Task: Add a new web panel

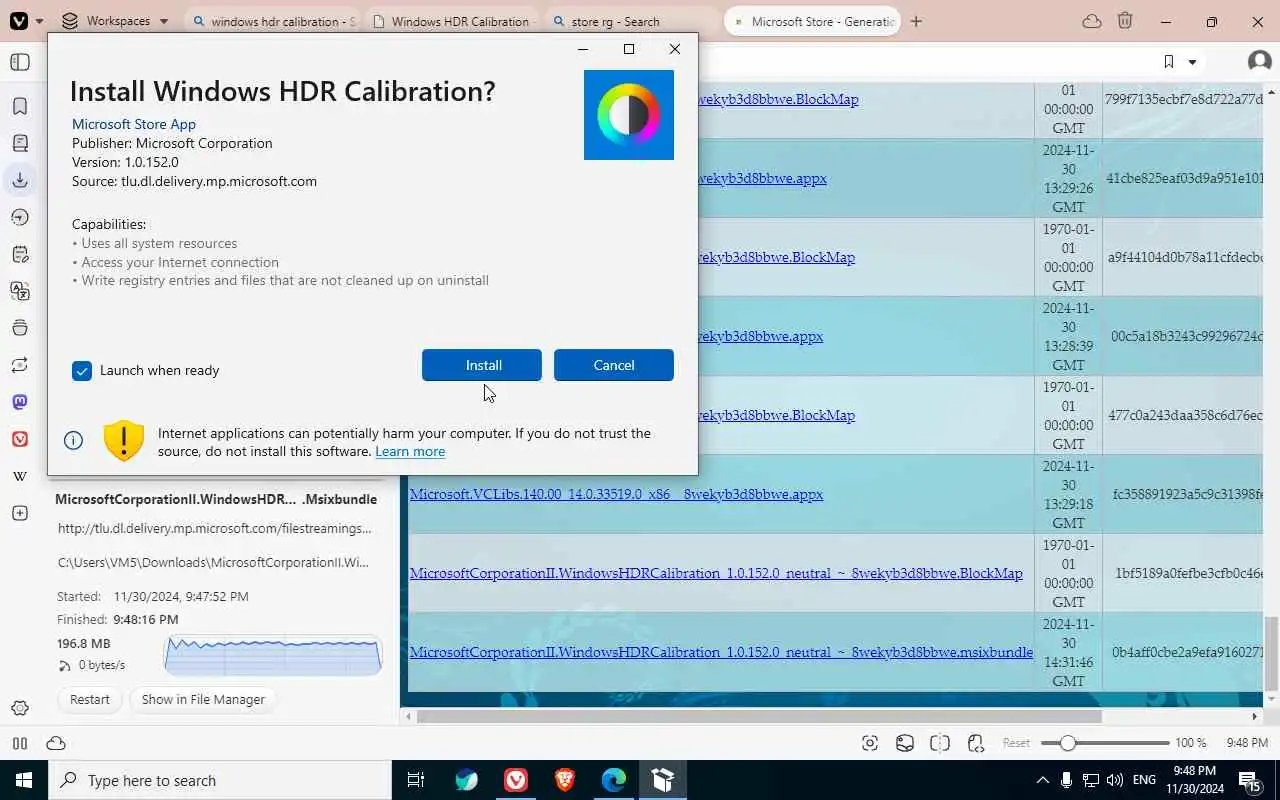Action: tap(20, 513)
